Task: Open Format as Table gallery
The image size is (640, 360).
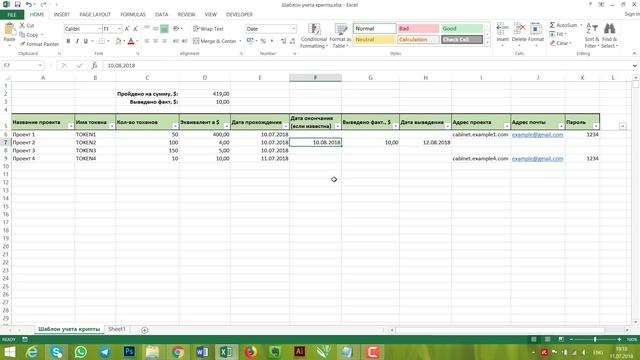Action: (340, 36)
